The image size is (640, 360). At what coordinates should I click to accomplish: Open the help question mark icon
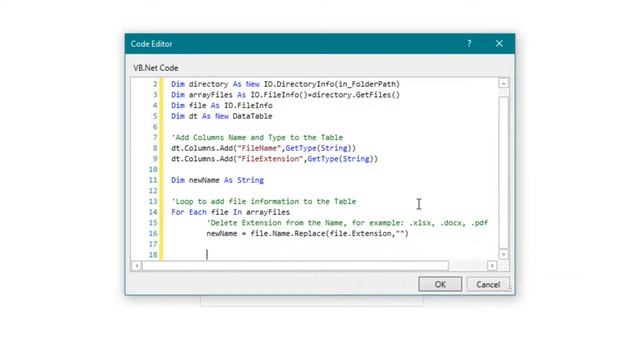click(469, 43)
